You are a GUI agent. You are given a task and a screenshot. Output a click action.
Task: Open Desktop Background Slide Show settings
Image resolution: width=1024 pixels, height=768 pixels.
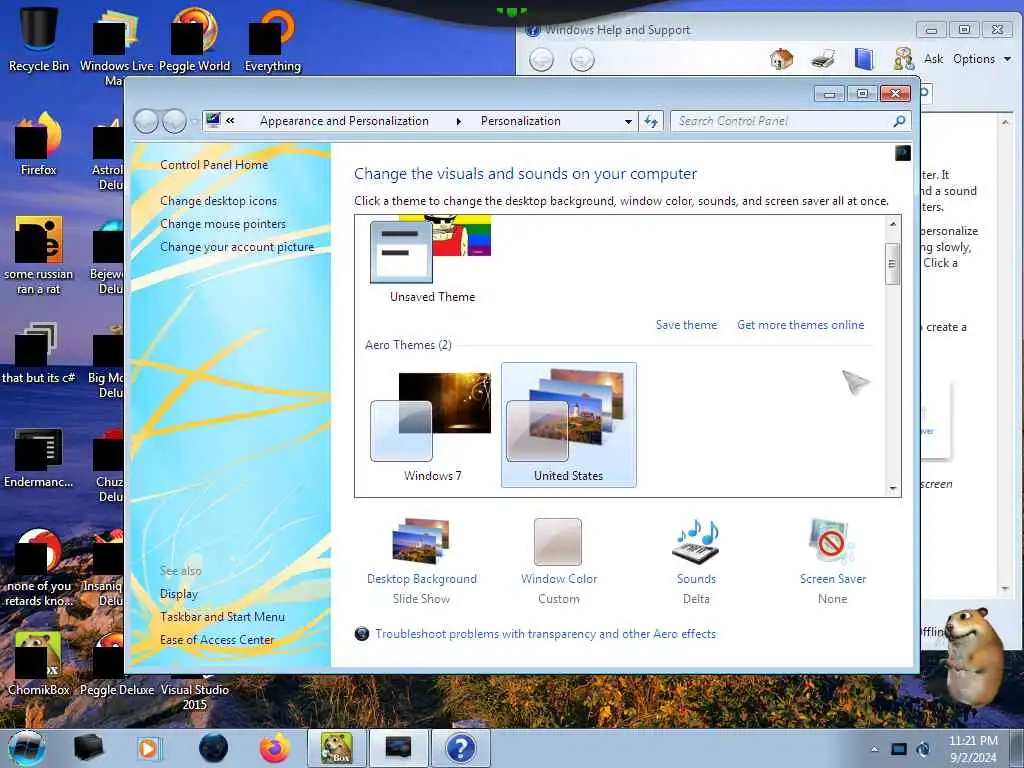[x=421, y=560]
